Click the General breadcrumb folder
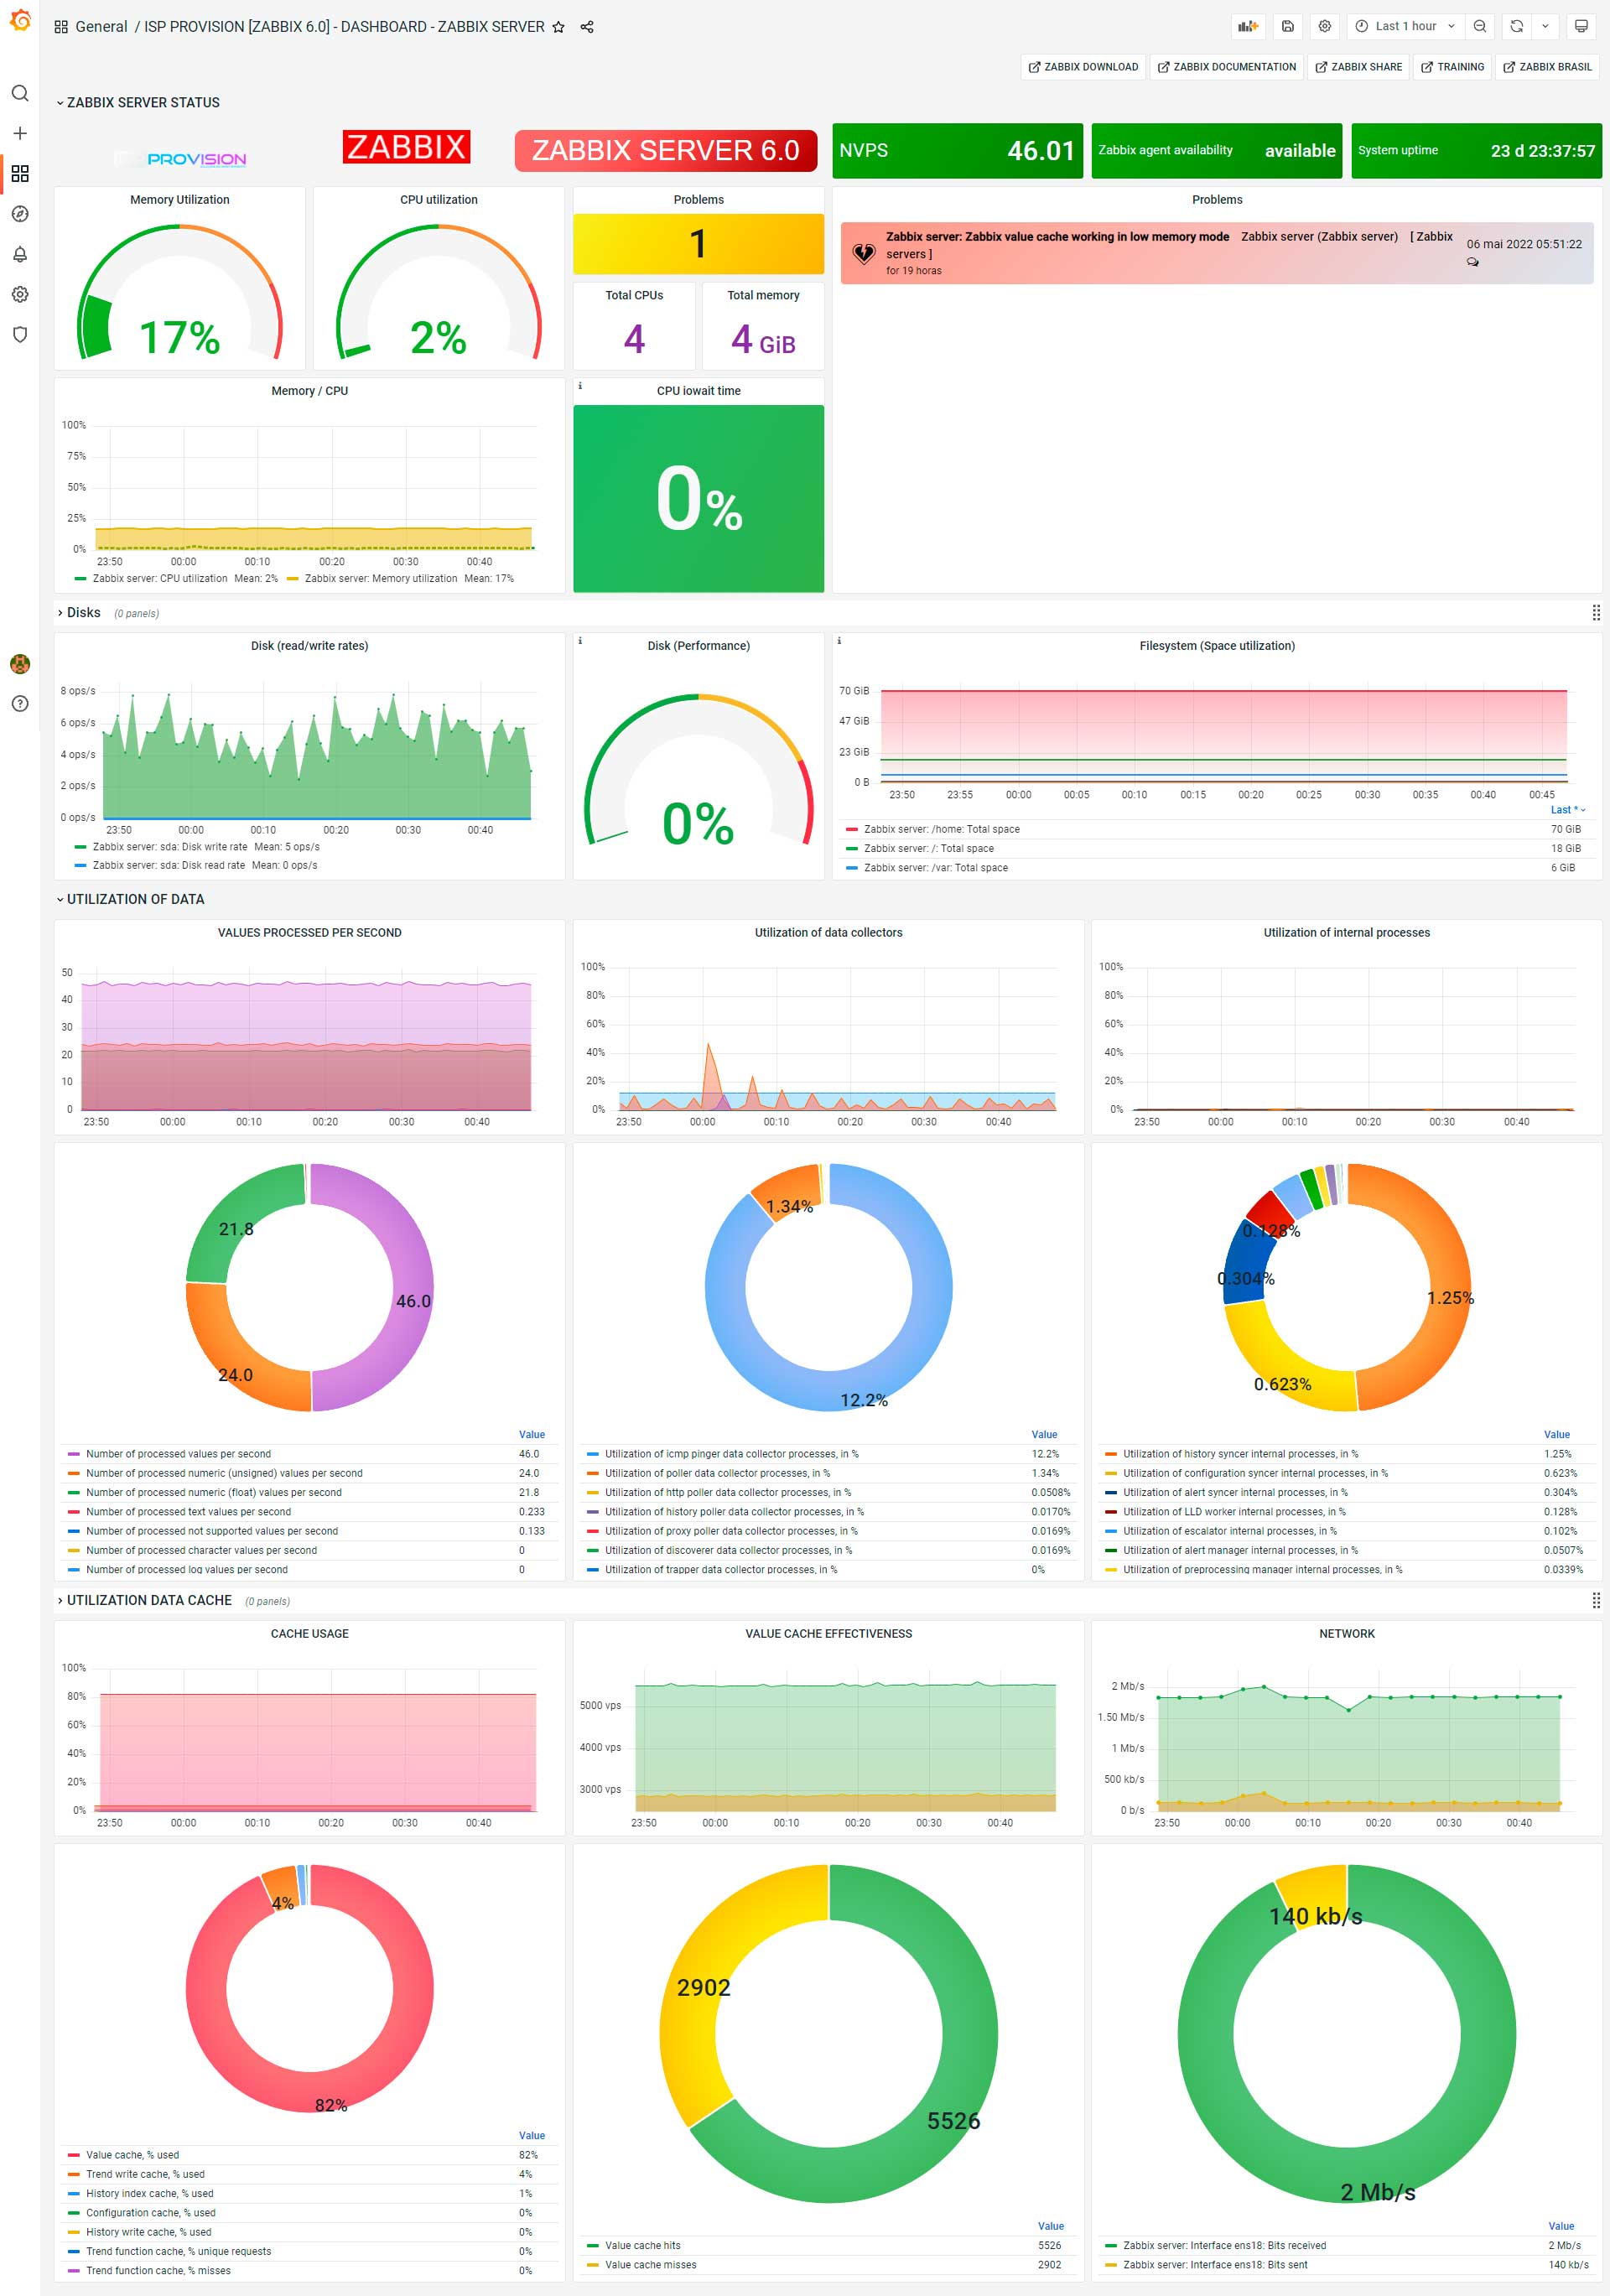This screenshot has width=1610, height=2296. coord(101,27)
